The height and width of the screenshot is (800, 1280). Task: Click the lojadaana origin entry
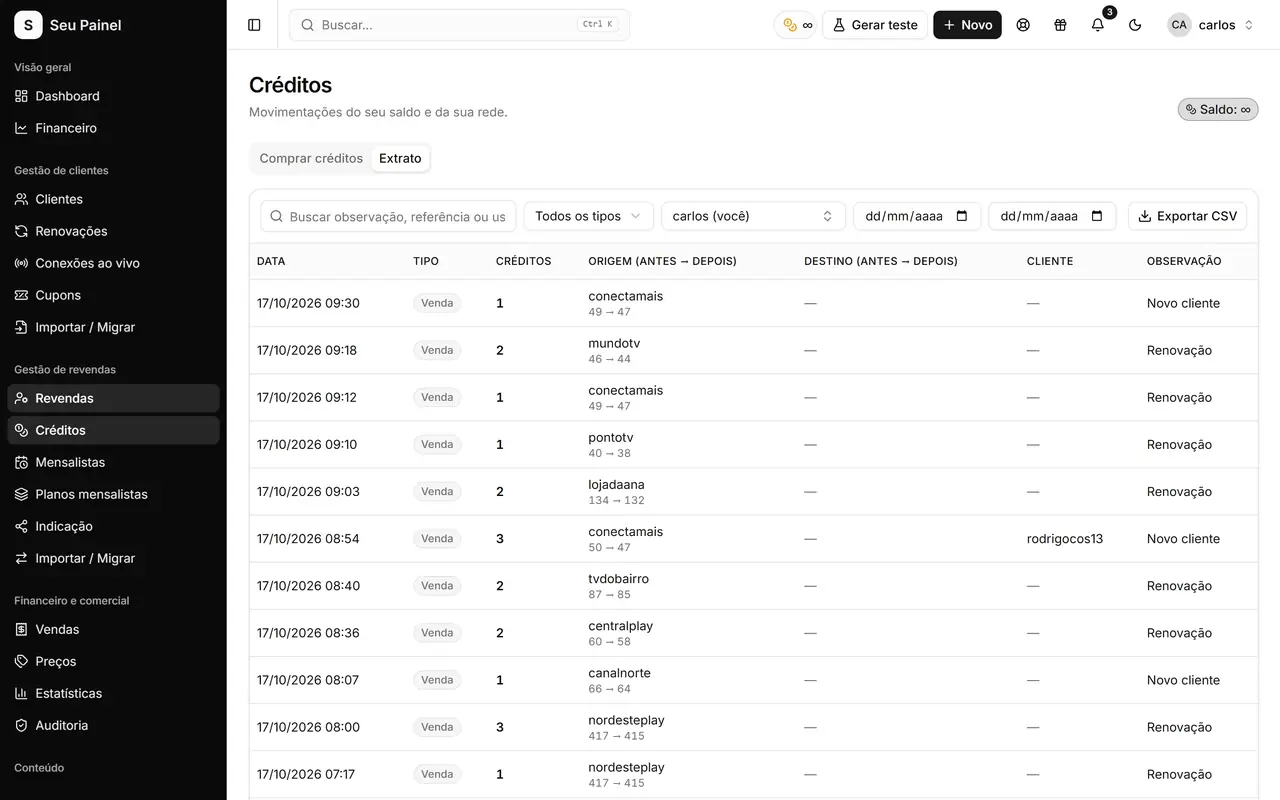pos(616,485)
